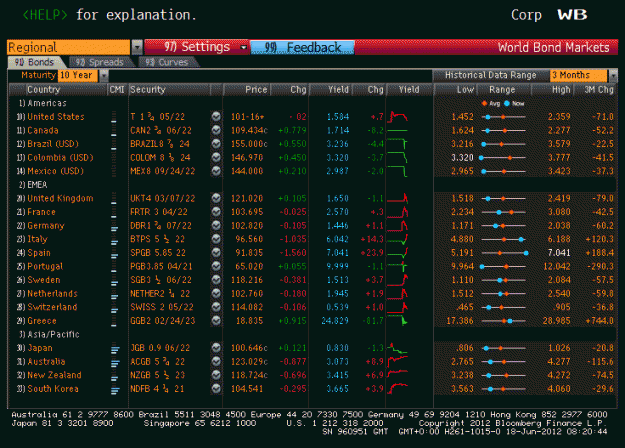Click the Price column header

(x=247, y=90)
